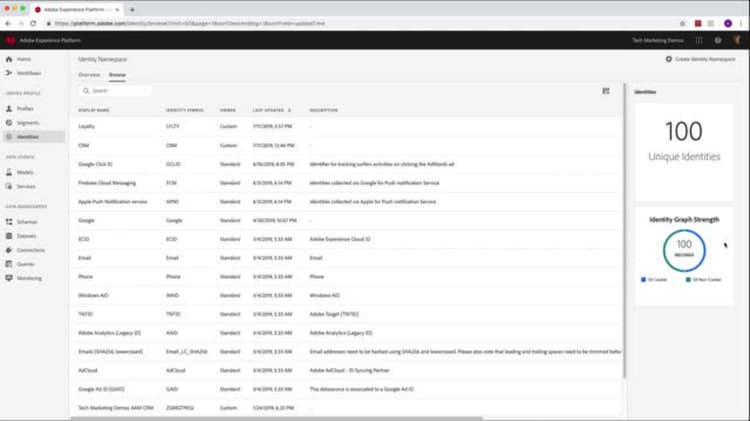Image resolution: width=750 pixels, height=421 pixels.
Task: Select the Google namespace display name
Action: point(86,221)
